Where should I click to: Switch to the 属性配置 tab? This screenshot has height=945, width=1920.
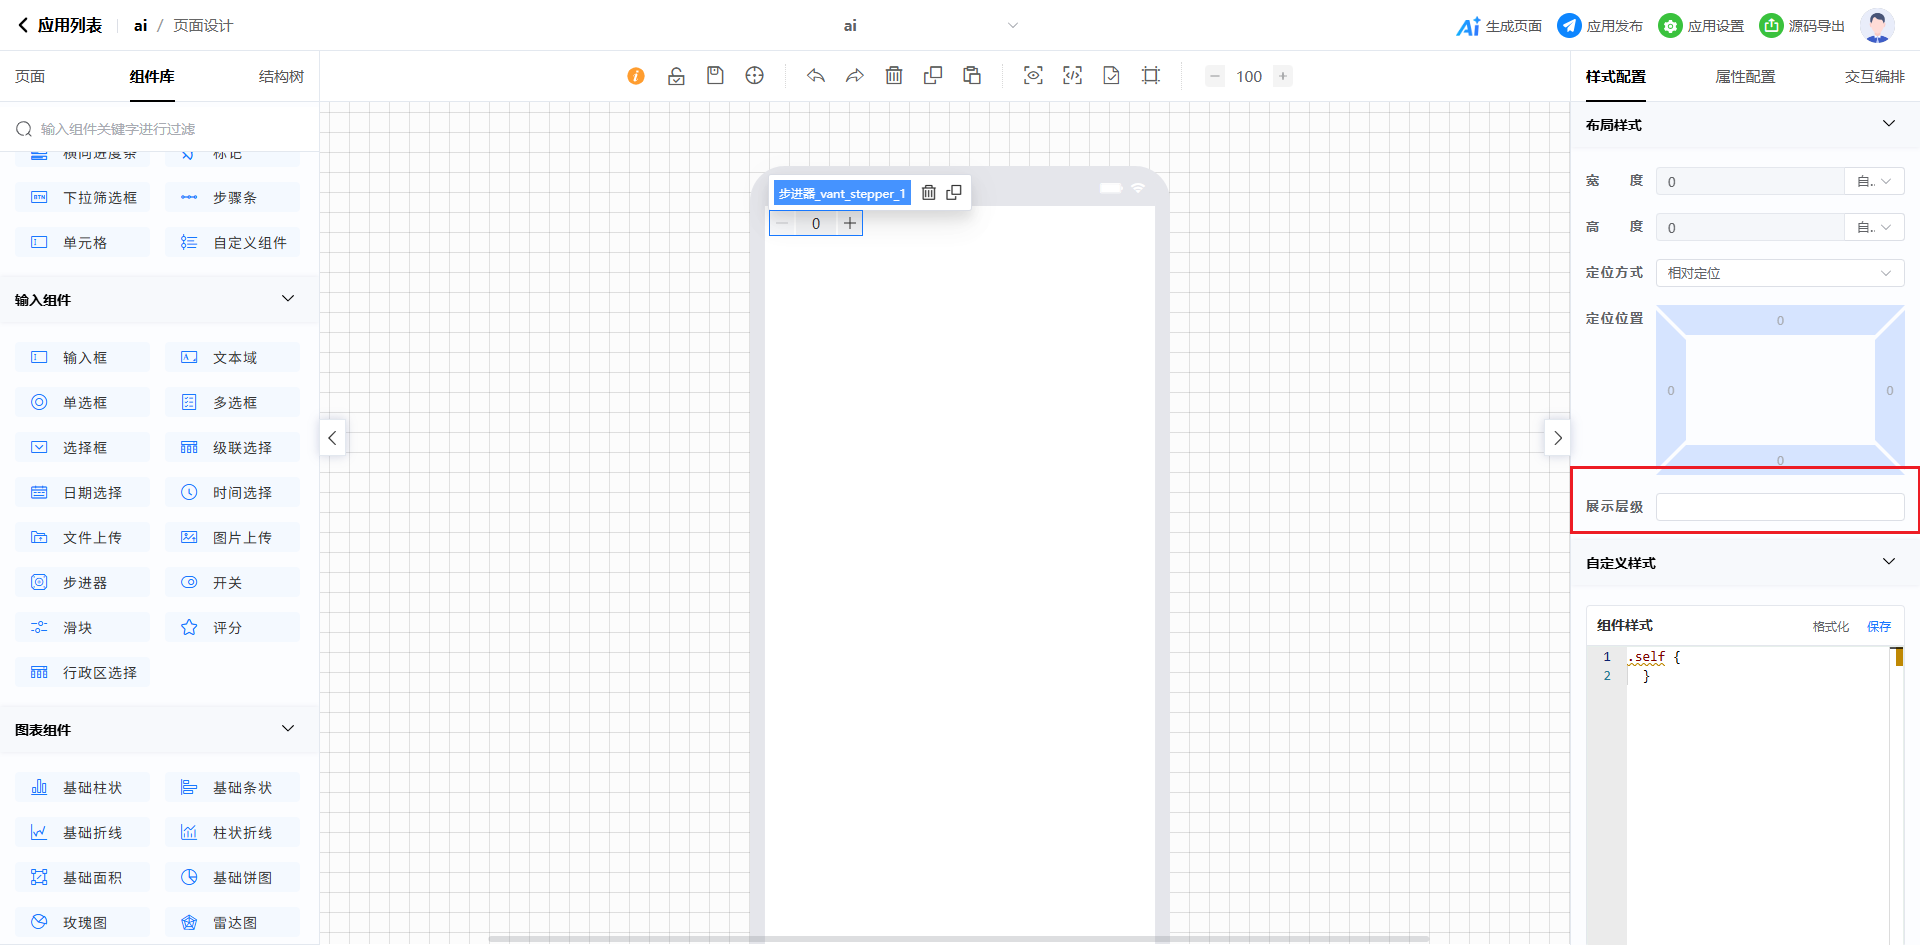click(1745, 77)
